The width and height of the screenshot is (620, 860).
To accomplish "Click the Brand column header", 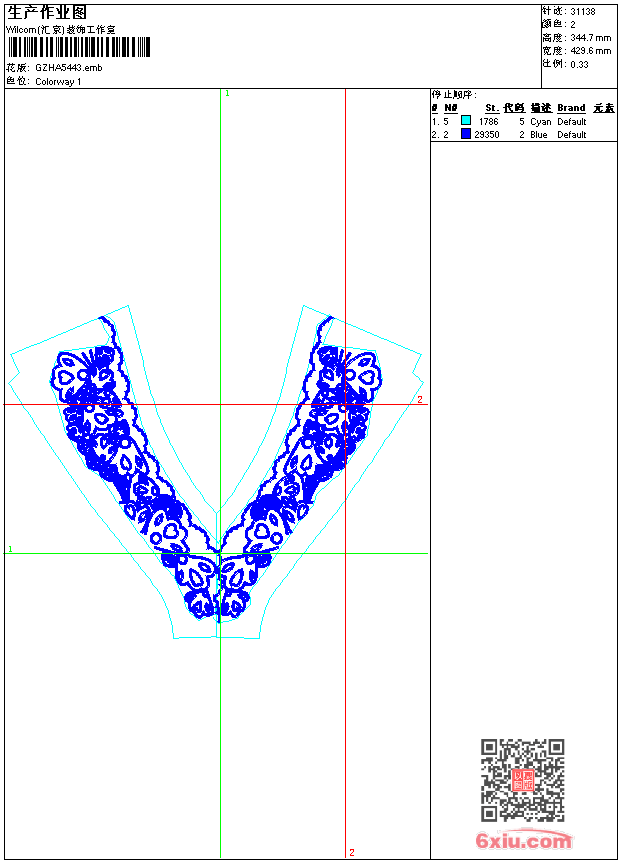I will 571,108.
